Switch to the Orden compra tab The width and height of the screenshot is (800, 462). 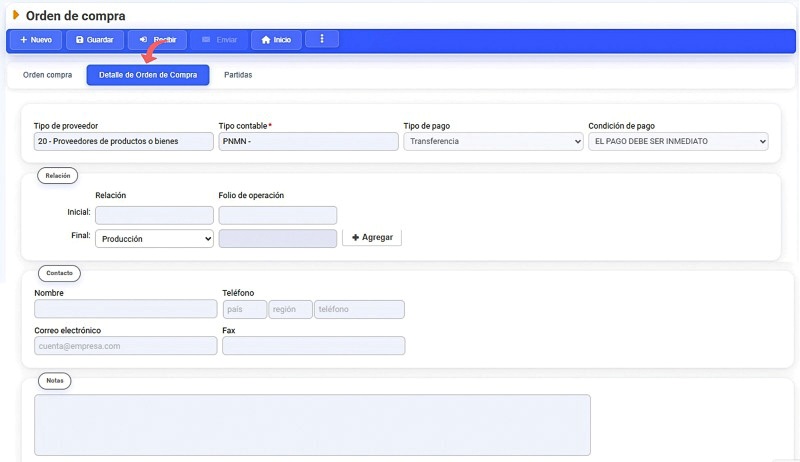coord(47,75)
